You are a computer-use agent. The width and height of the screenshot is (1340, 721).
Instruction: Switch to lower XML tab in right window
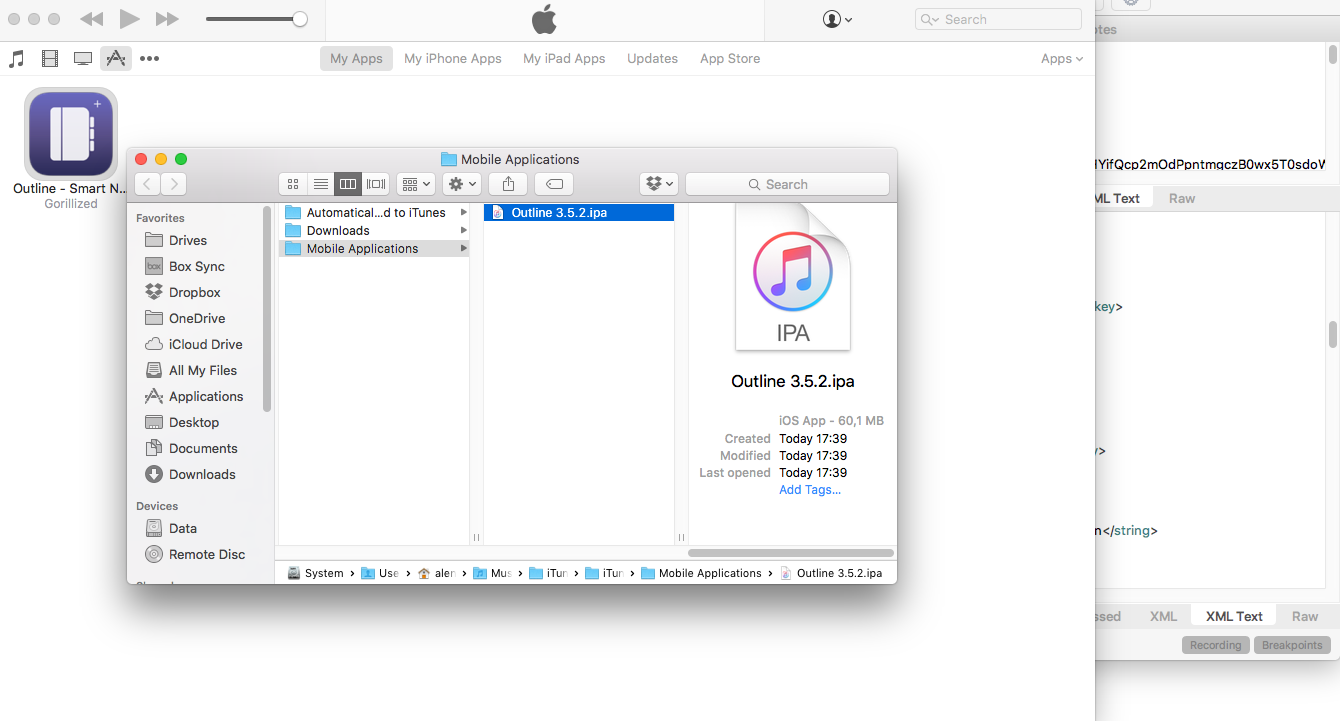pos(1163,616)
